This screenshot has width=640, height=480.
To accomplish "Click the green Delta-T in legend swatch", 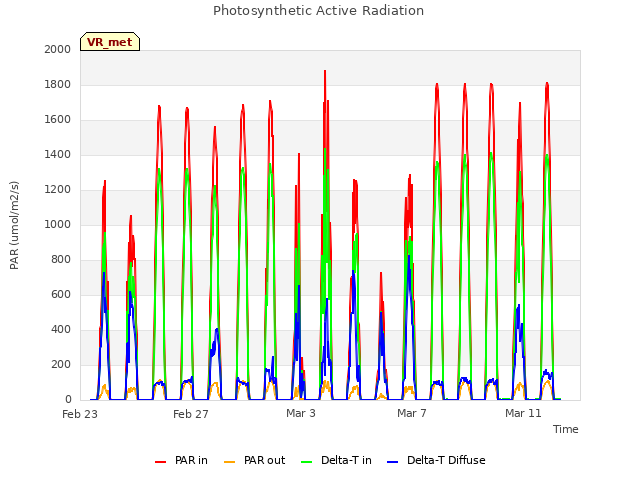I will point(307,462).
